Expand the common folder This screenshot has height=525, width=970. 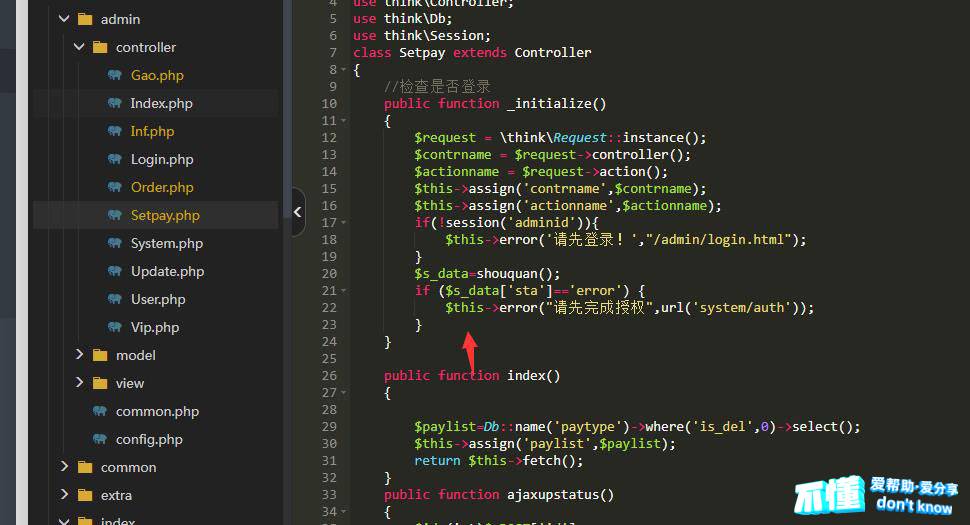coord(64,467)
